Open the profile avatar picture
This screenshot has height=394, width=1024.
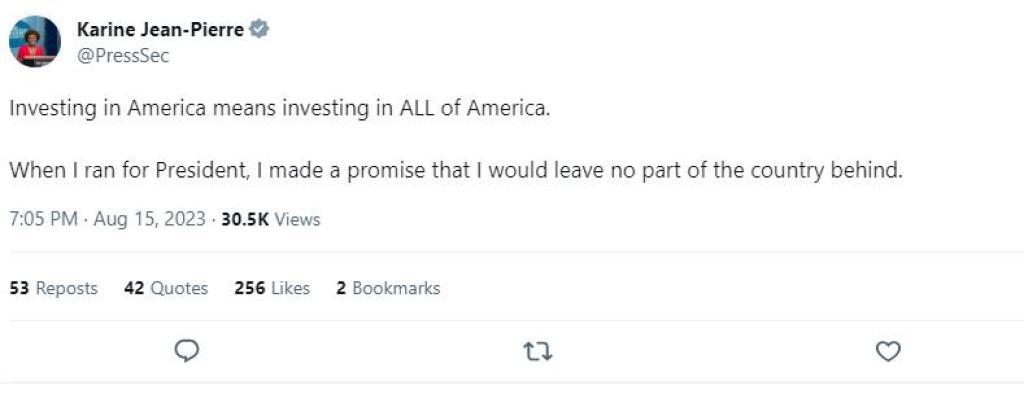coord(34,41)
